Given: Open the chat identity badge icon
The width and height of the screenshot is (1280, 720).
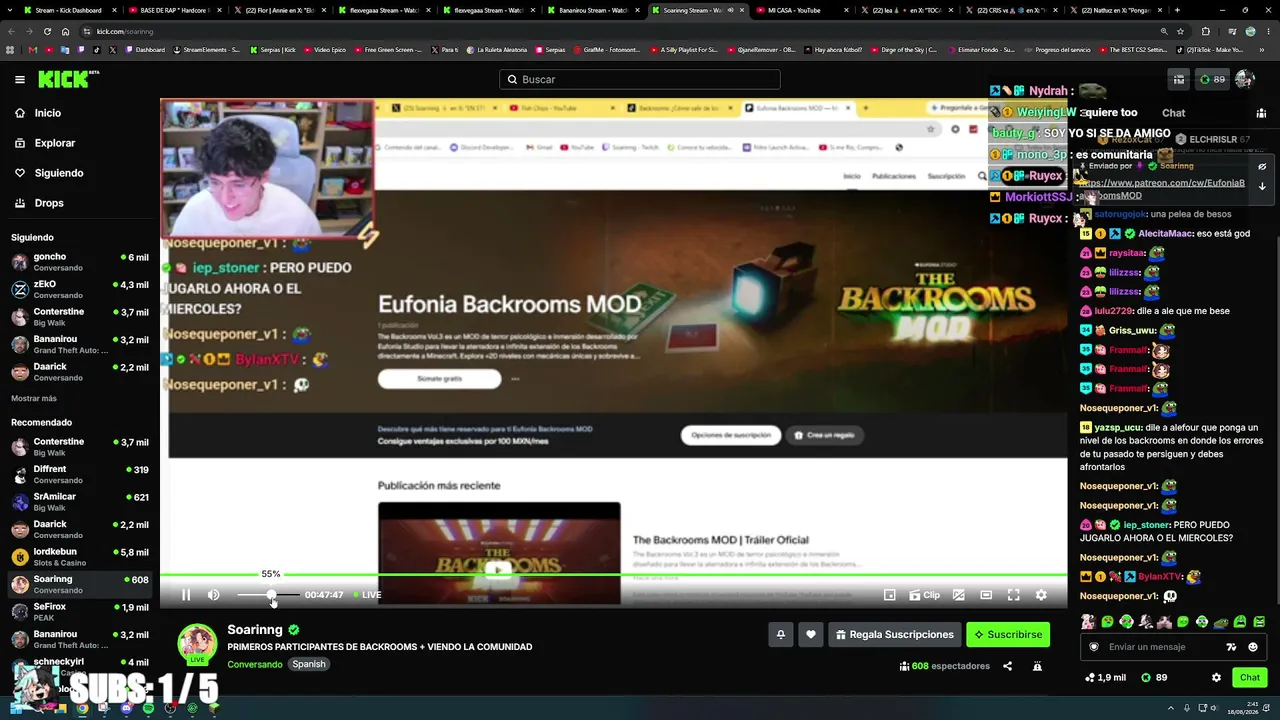Looking at the screenshot, I should pos(1093,647).
